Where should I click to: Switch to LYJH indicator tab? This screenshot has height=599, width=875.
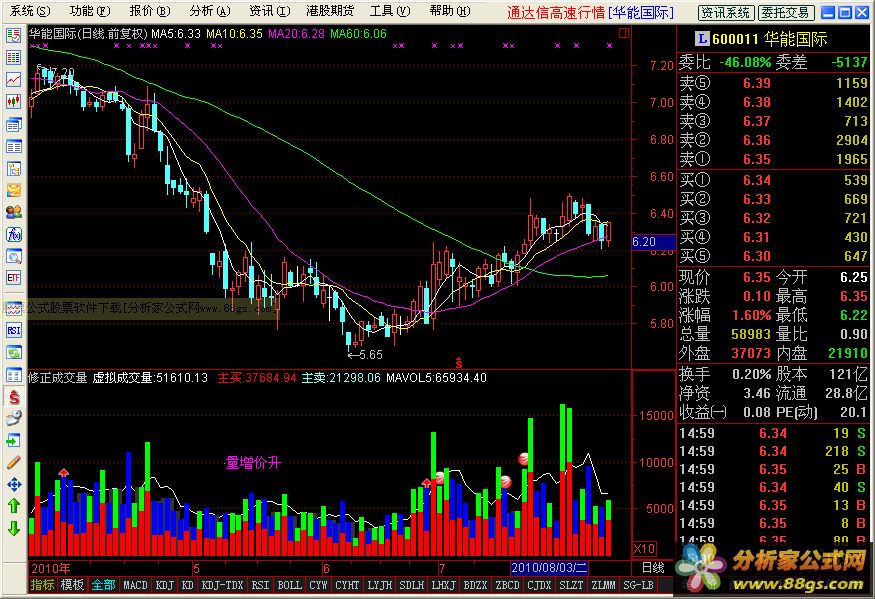pos(379,585)
